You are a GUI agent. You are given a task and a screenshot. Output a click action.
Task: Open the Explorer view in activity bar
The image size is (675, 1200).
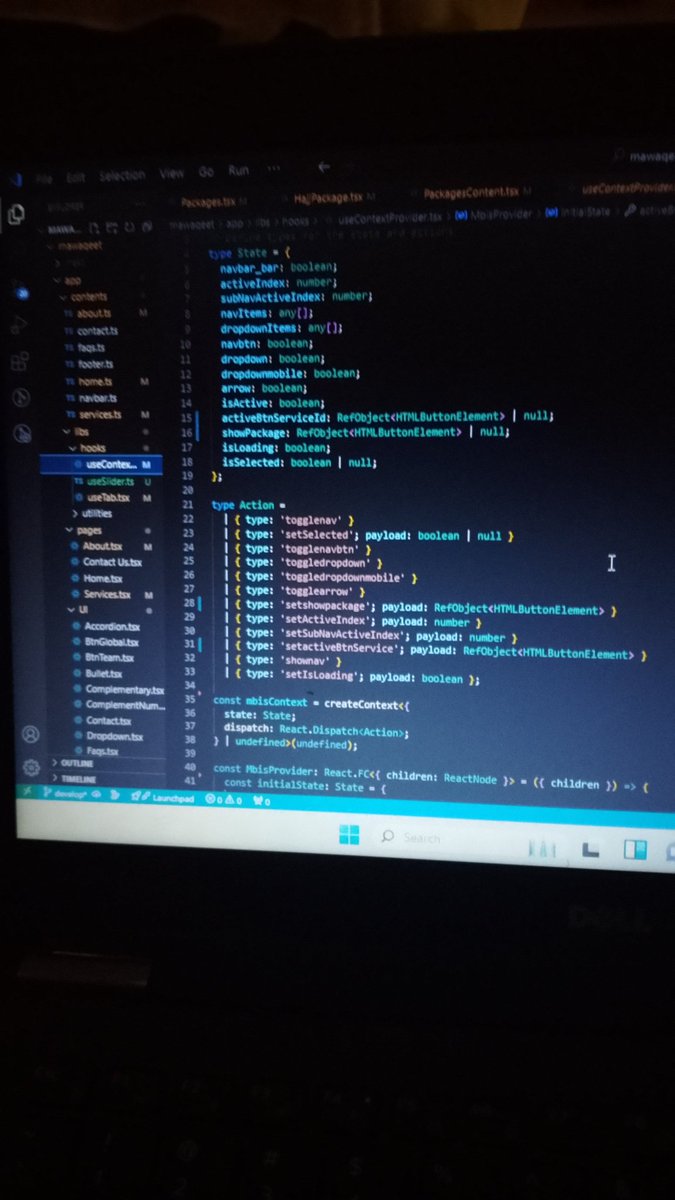click(x=16, y=213)
